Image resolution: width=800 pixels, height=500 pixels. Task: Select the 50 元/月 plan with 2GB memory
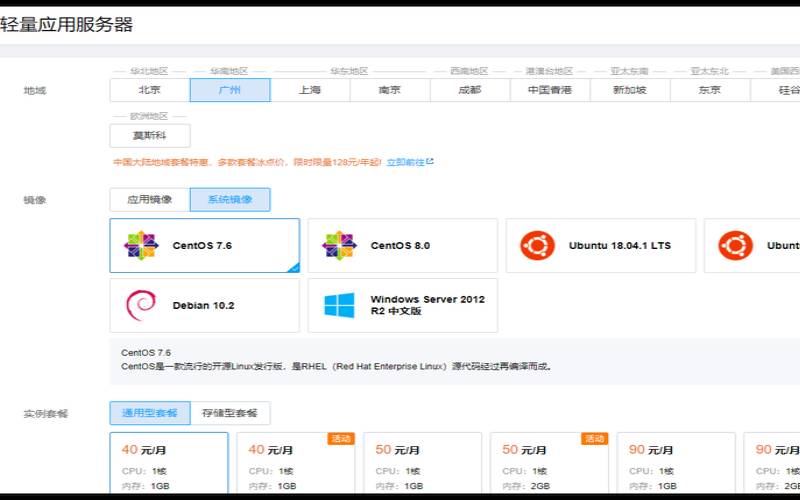click(549, 463)
